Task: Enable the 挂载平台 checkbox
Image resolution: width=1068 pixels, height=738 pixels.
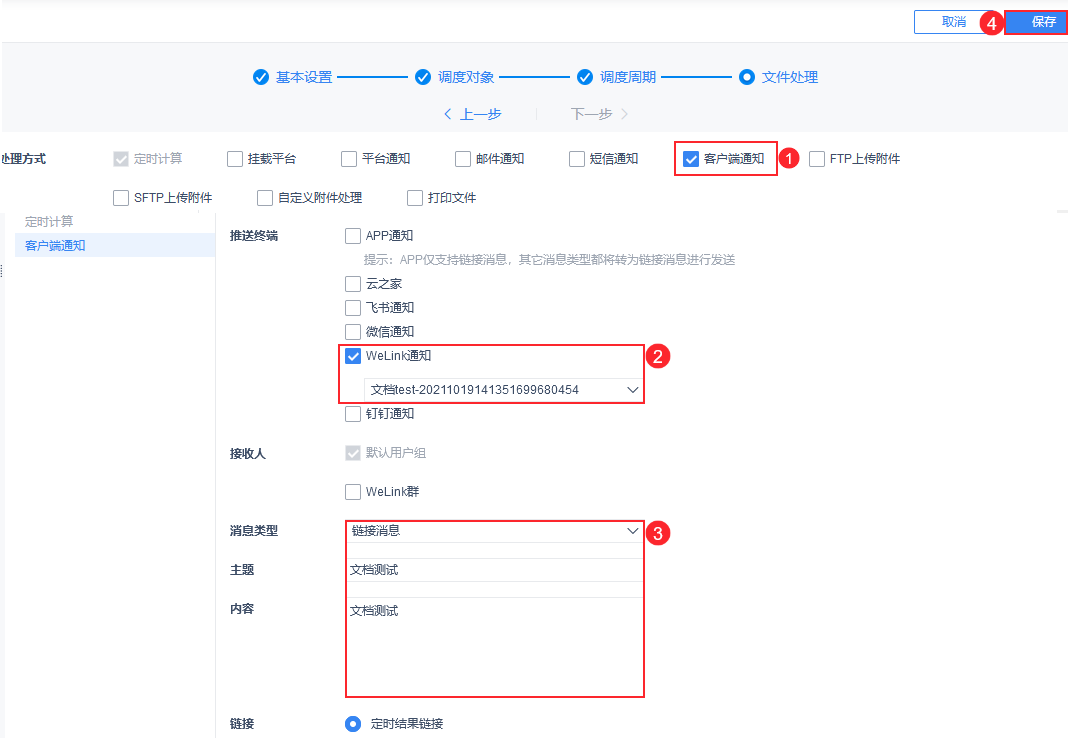Action: click(x=235, y=159)
